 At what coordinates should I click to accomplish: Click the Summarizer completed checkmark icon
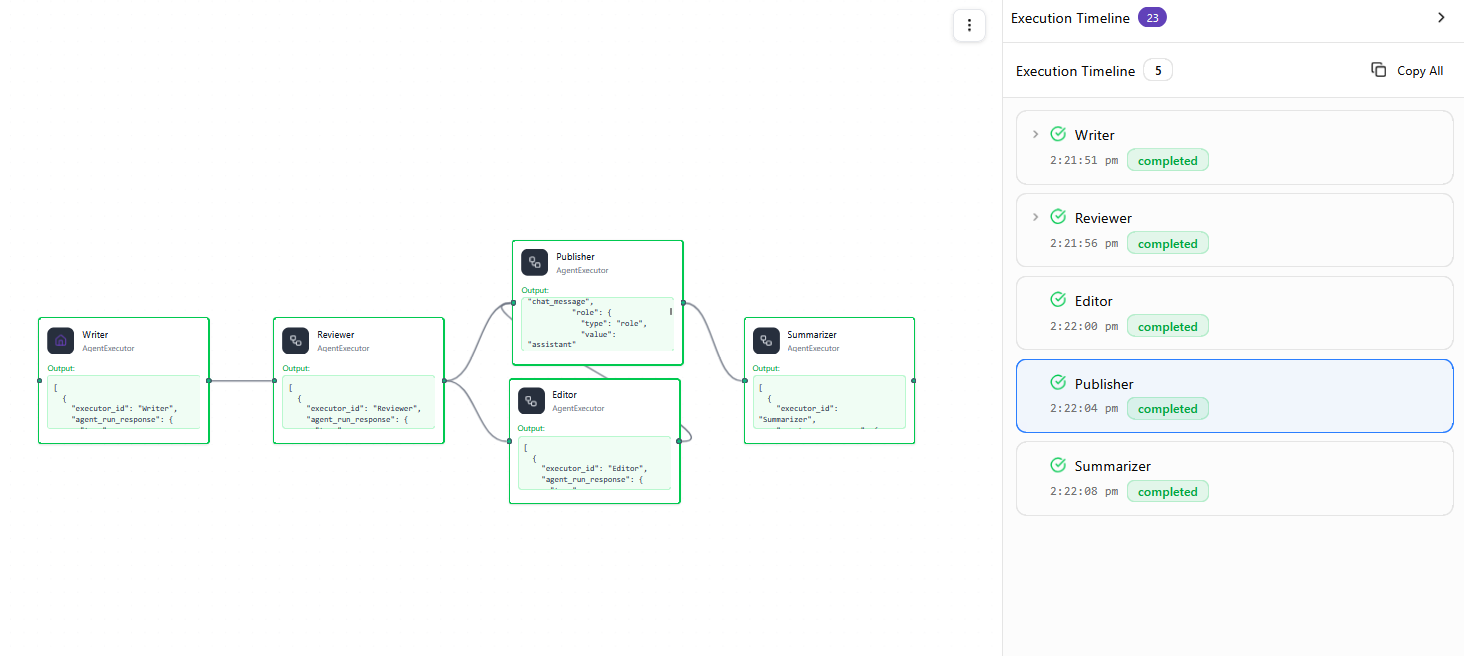[1058, 466]
